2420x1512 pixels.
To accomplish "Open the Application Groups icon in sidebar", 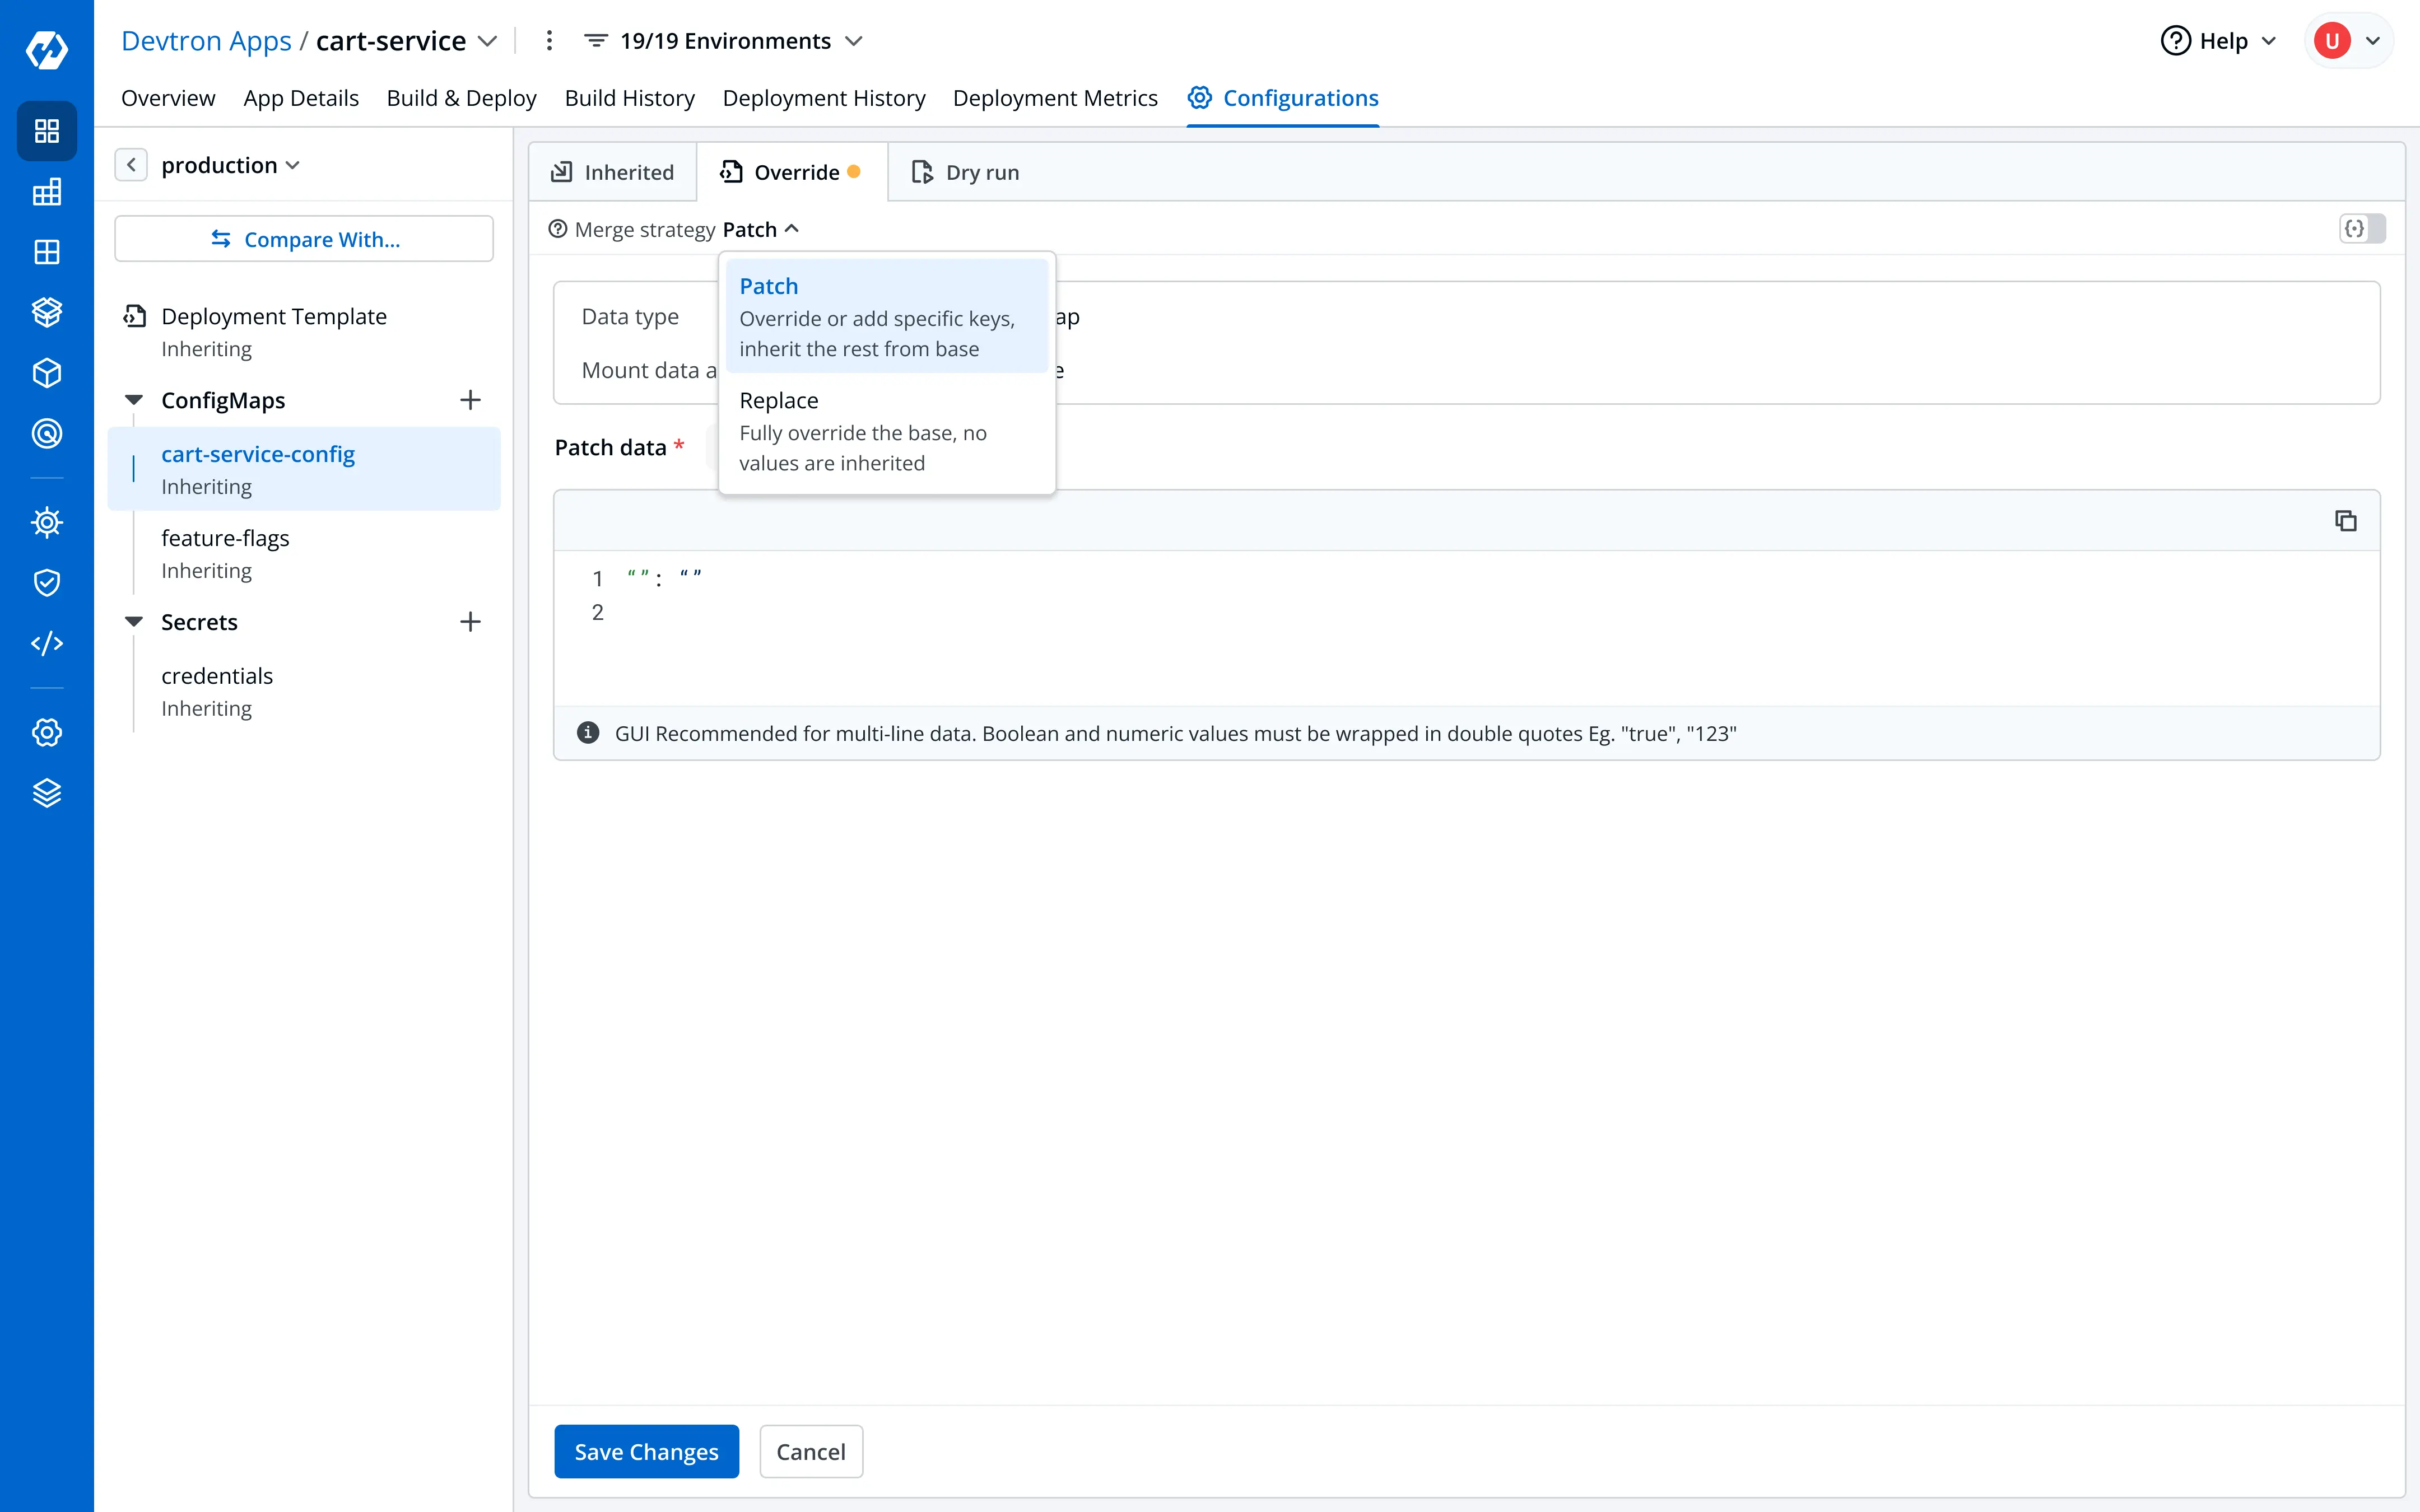I will click(47, 252).
